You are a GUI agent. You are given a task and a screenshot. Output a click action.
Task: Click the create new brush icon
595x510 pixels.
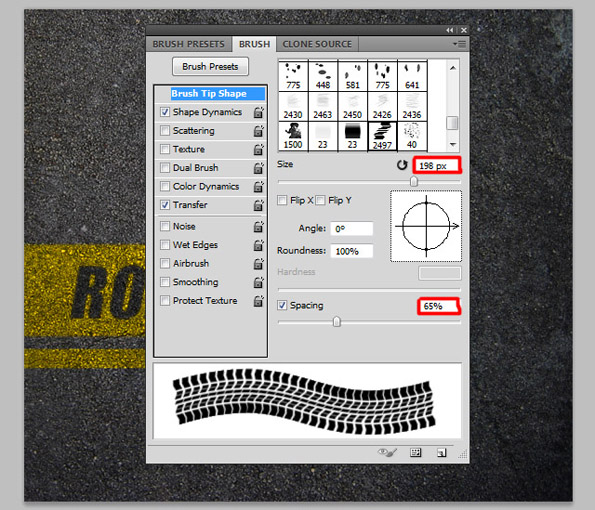(x=441, y=452)
